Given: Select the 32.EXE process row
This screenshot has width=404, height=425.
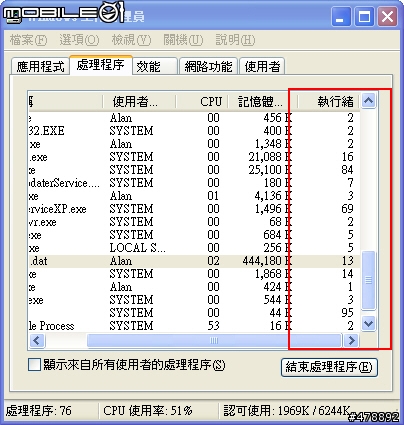Looking at the screenshot, I should point(195,131).
